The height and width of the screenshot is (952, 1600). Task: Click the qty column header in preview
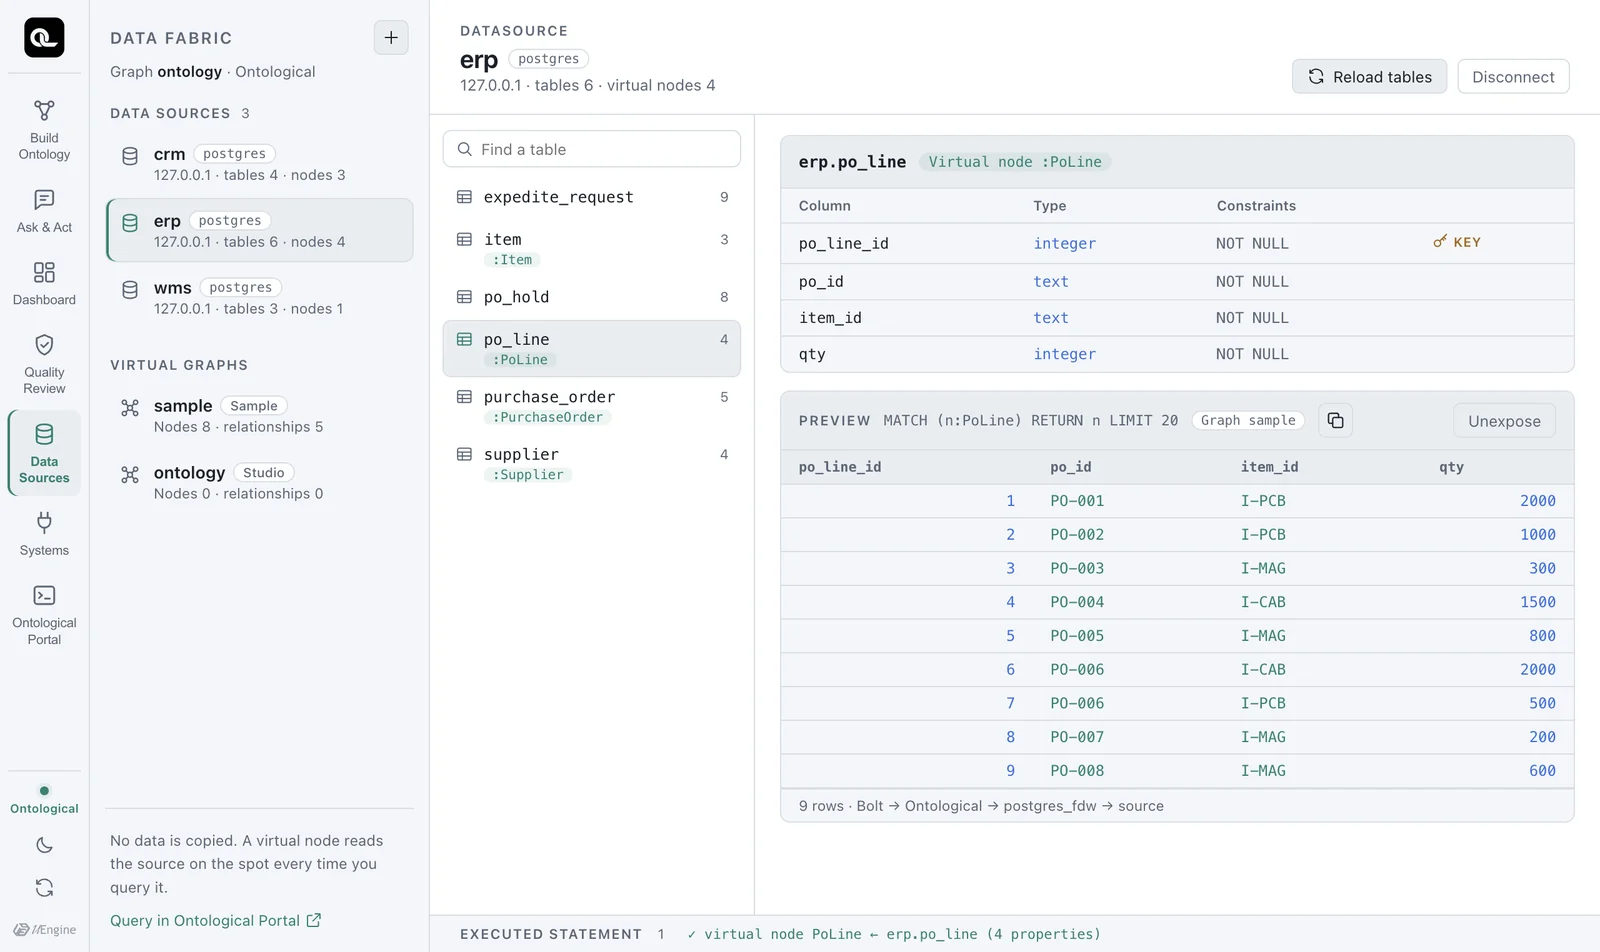point(1451,467)
